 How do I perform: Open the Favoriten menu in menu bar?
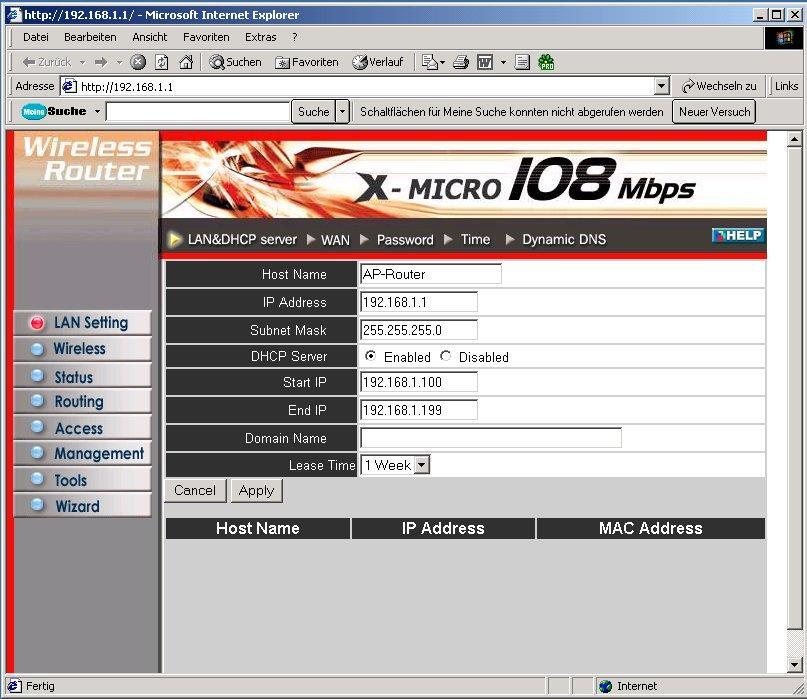tap(206, 37)
